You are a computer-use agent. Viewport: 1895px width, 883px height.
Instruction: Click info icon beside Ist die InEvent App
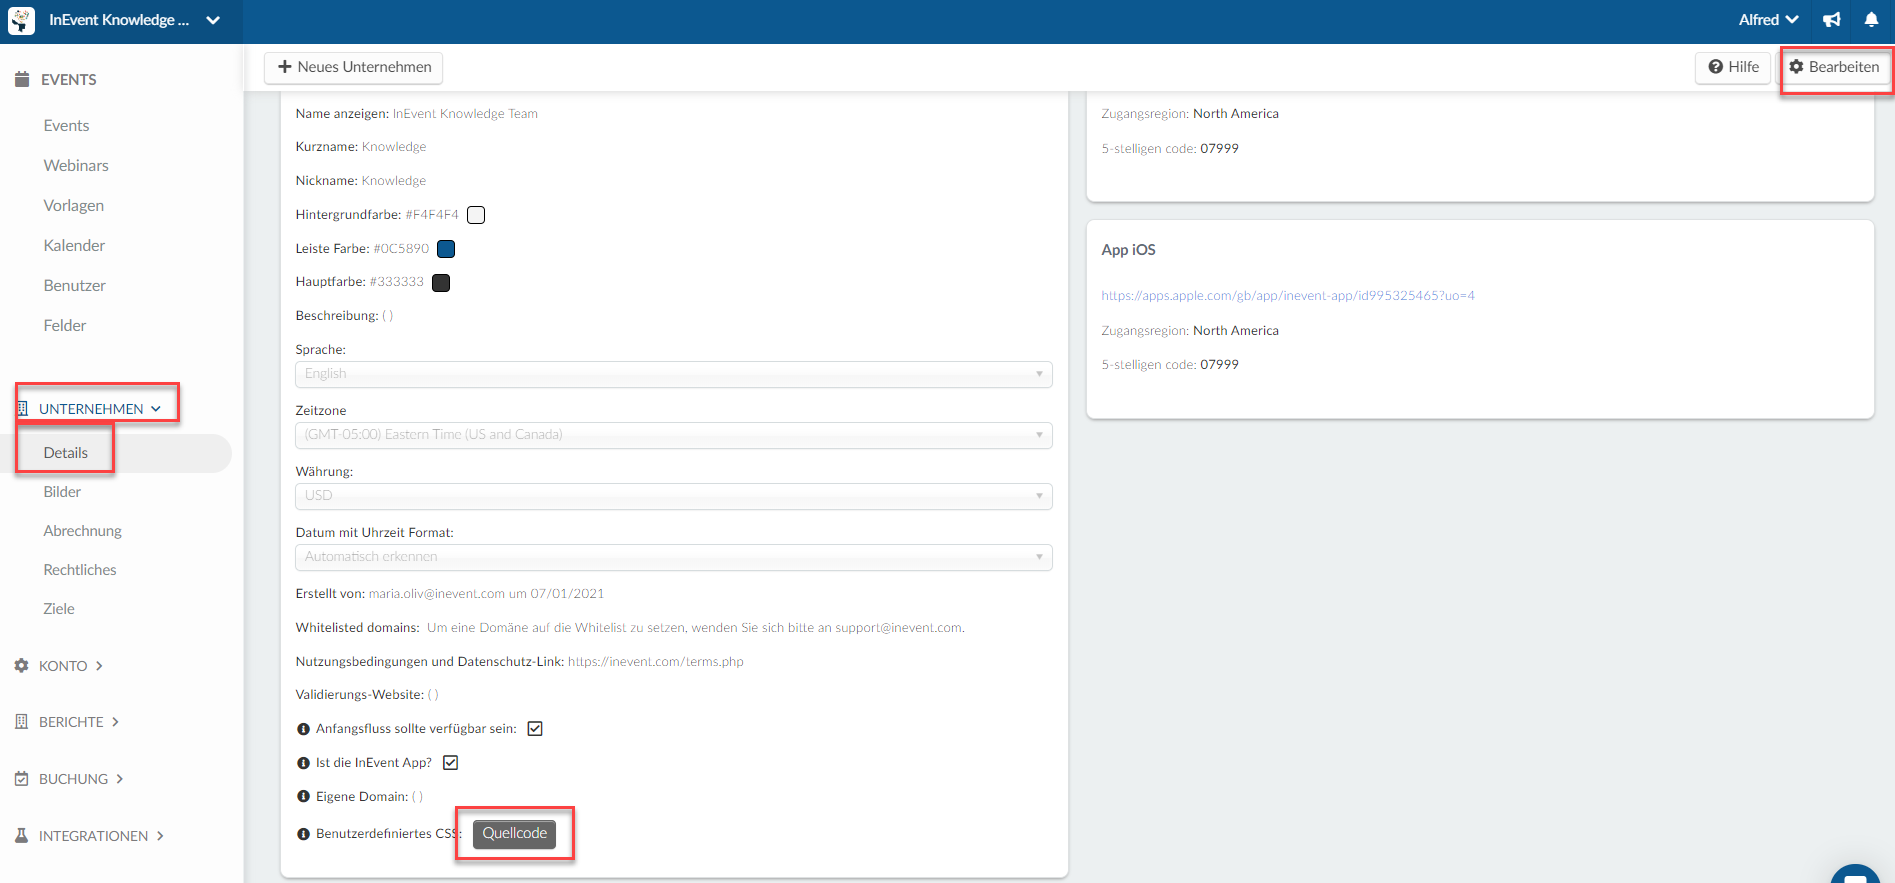(303, 763)
